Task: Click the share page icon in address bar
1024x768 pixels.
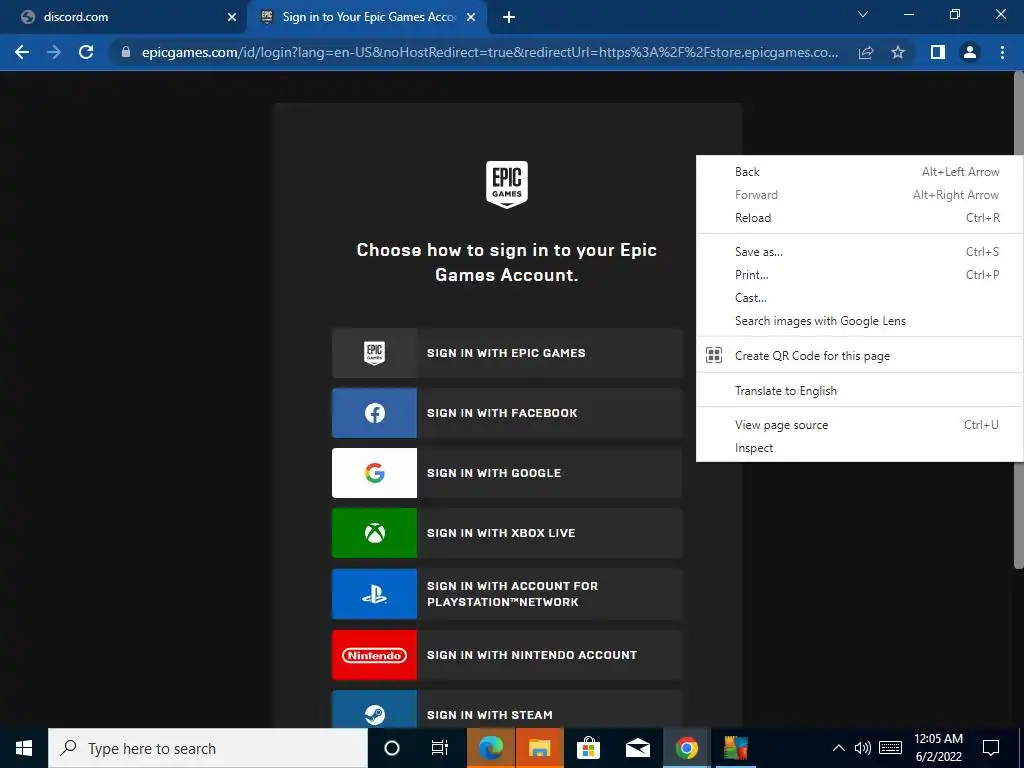Action: coord(866,52)
